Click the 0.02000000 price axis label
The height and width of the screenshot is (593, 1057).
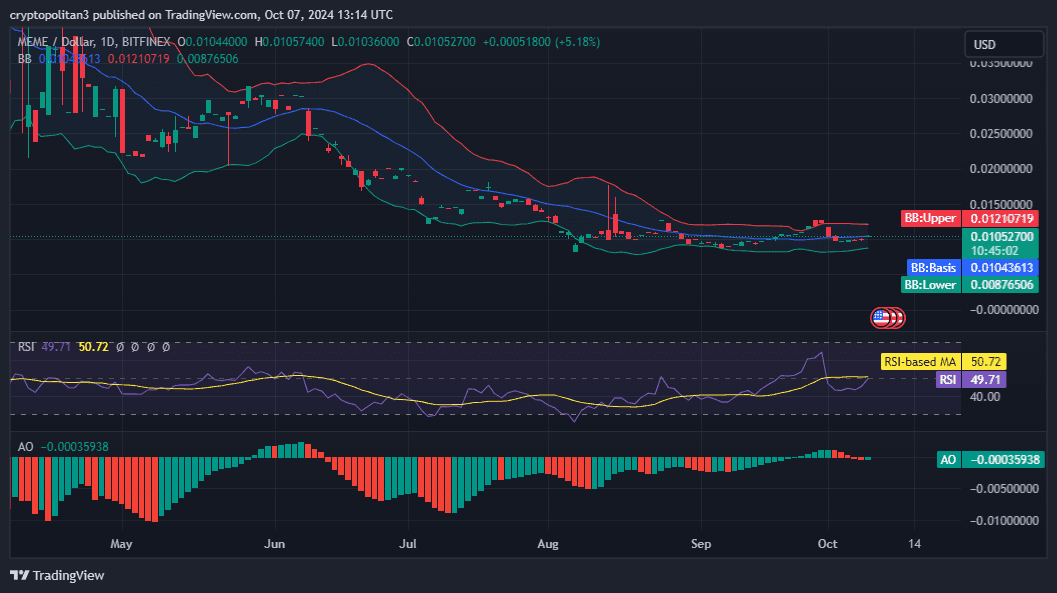point(1001,168)
